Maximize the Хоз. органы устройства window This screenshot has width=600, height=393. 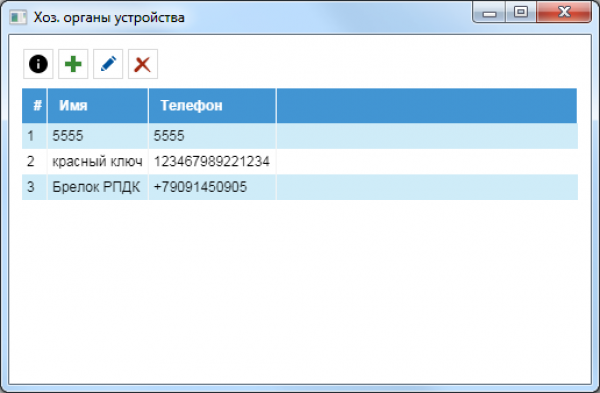pyautogui.click(x=520, y=12)
